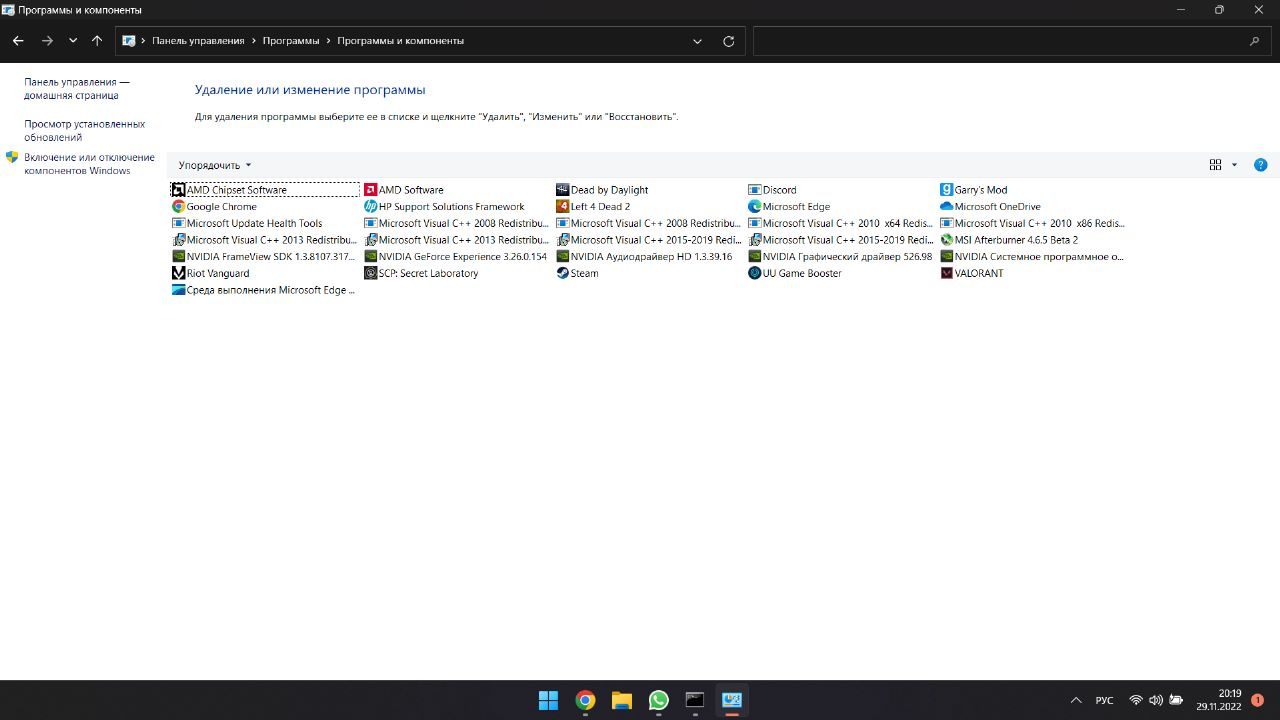The height and width of the screenshot is (720, 1280).
Task: Select NVIDIA Системное программное entry
Action: point(1032,257)
